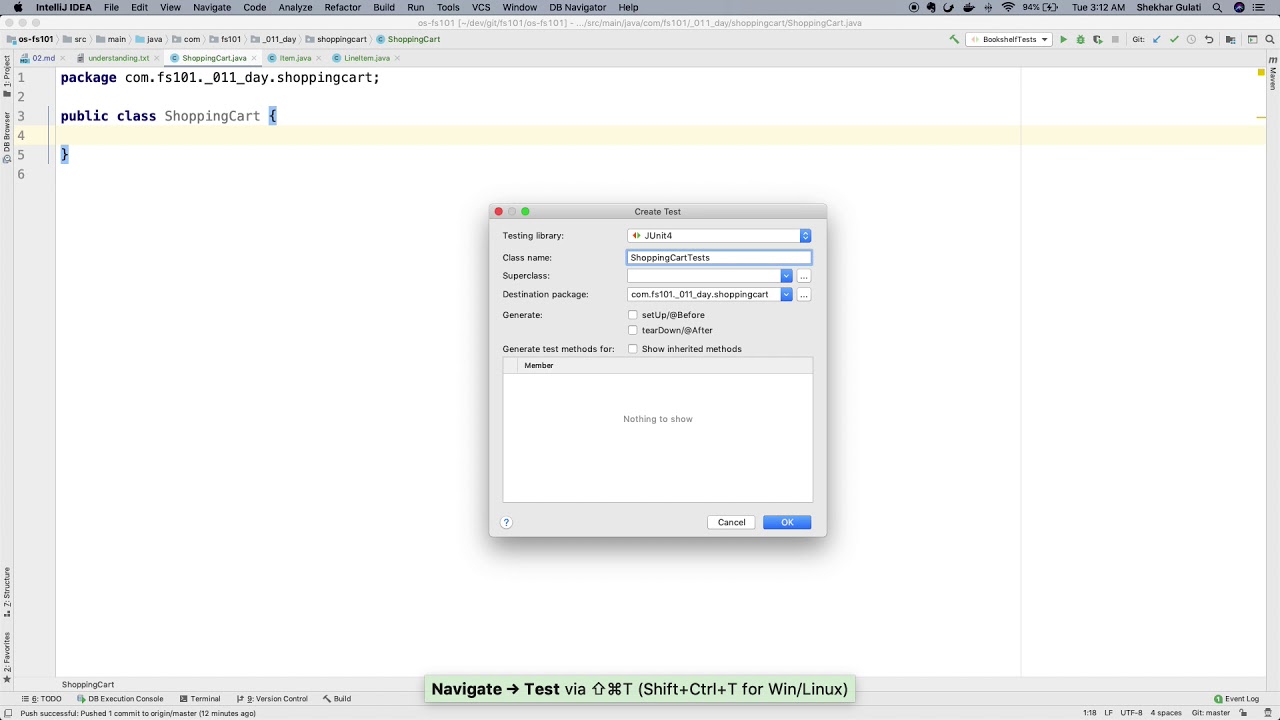Open the Git master branch selector
Image resolution: width=1280 pixels, height=720 pixels.
click(1211, 713)
